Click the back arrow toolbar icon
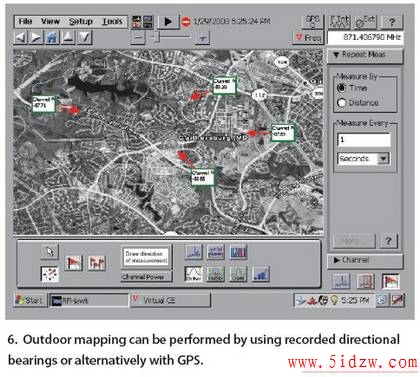Viewport: 420px width, 377px height. (21, 37)
